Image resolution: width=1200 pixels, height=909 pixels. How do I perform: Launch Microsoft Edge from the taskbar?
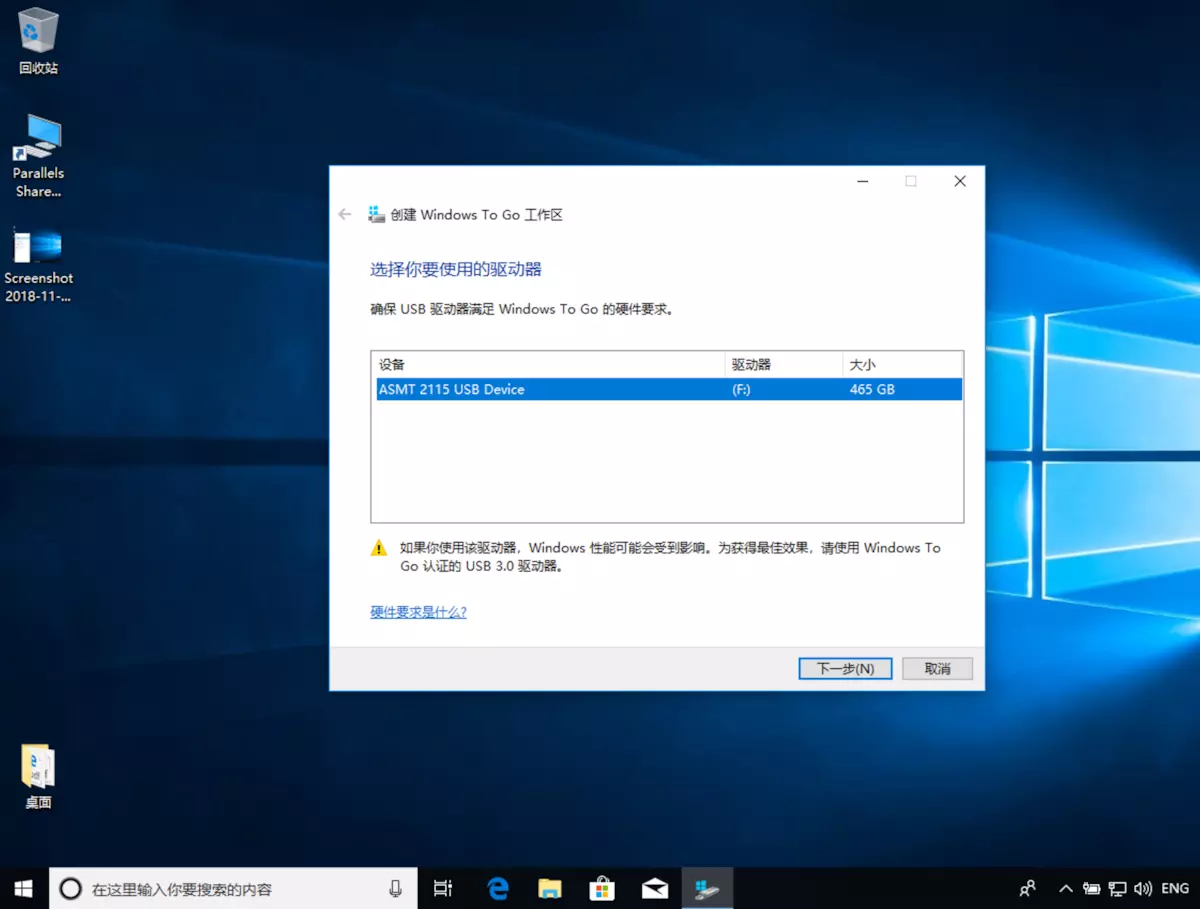pyautogui.click(x=498, y=888)
